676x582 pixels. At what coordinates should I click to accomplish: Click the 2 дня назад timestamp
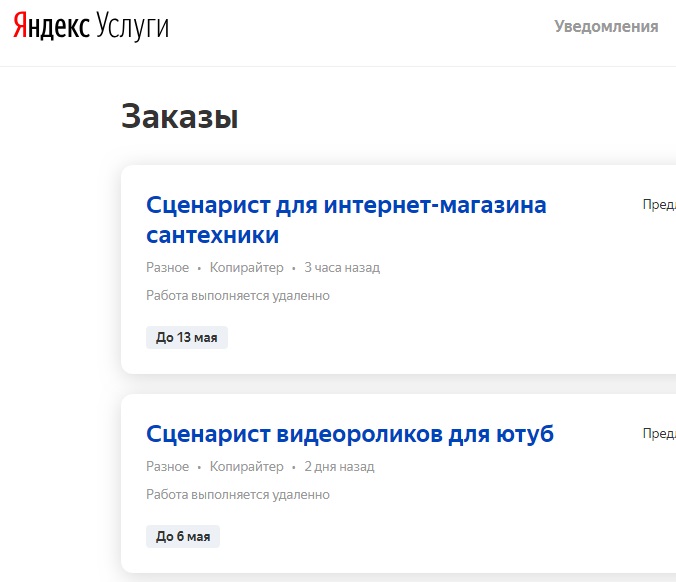[x=339, y=467]
